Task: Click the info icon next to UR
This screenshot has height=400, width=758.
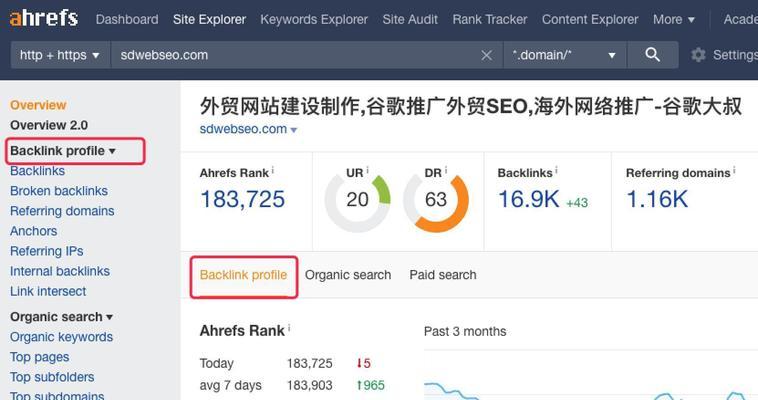Action: pos(367,170)
